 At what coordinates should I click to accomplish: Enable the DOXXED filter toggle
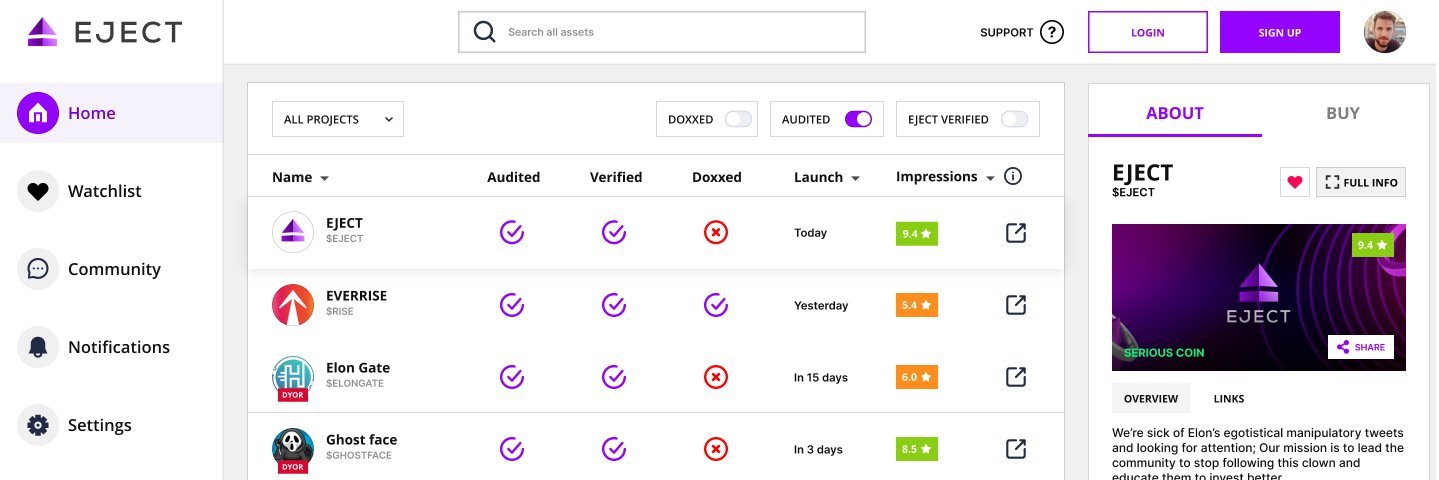point(738,119)
